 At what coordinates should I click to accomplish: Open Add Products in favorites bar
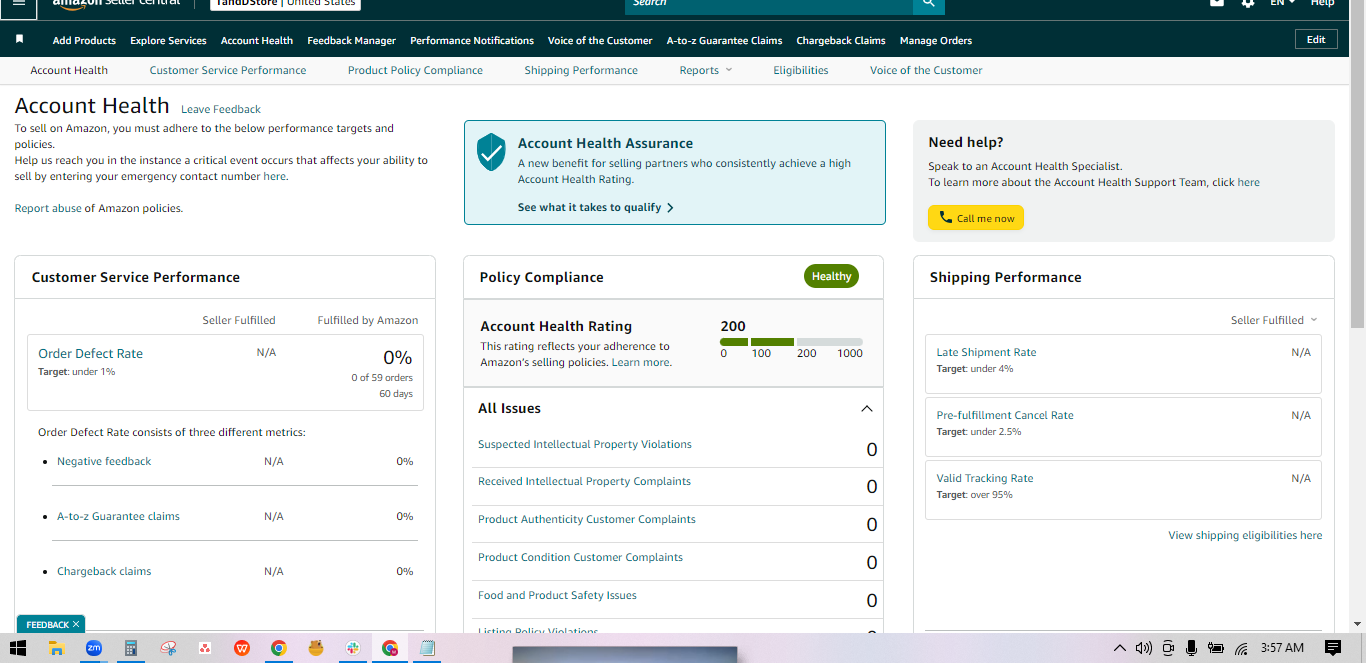[84, 40]
